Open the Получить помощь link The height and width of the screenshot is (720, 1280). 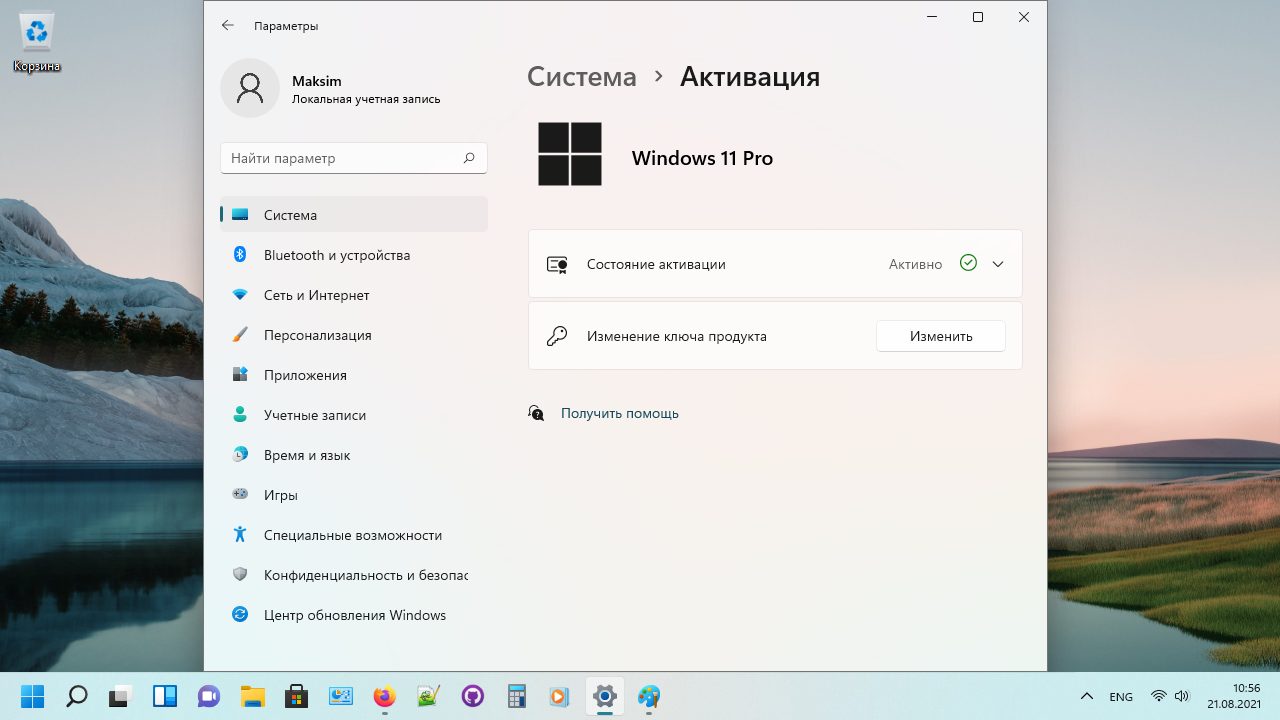620,413
